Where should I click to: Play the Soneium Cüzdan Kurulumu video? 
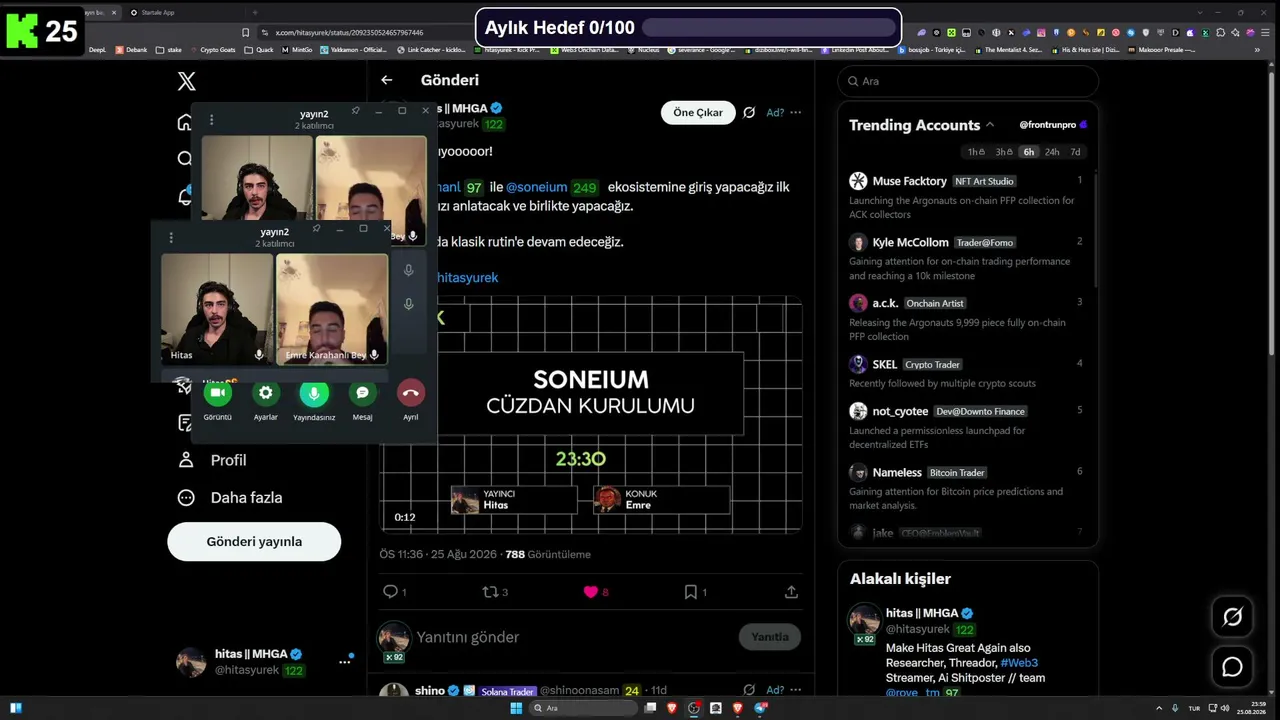591,415
